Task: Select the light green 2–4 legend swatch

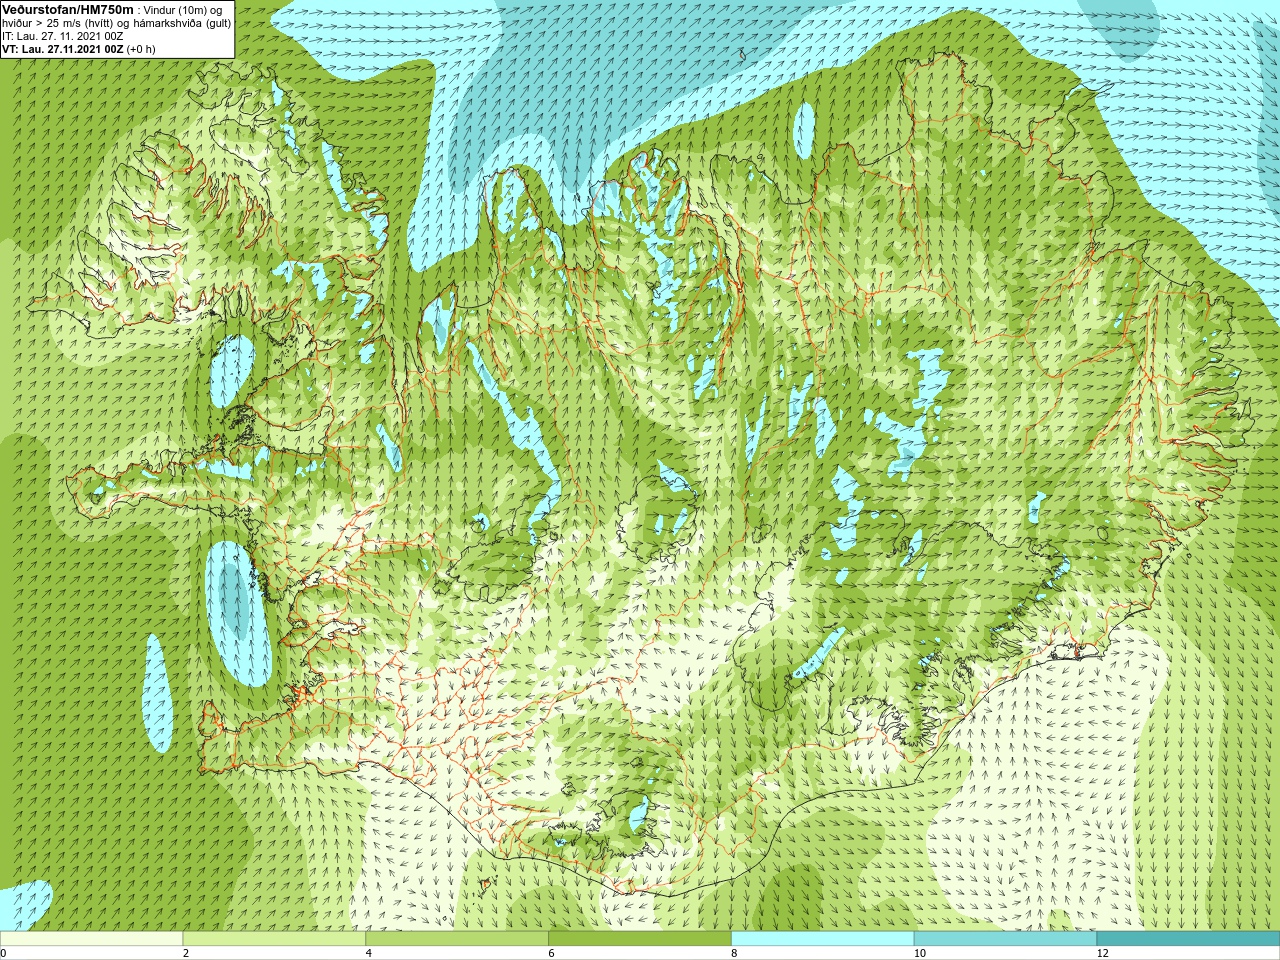Action: coord(274,939)
